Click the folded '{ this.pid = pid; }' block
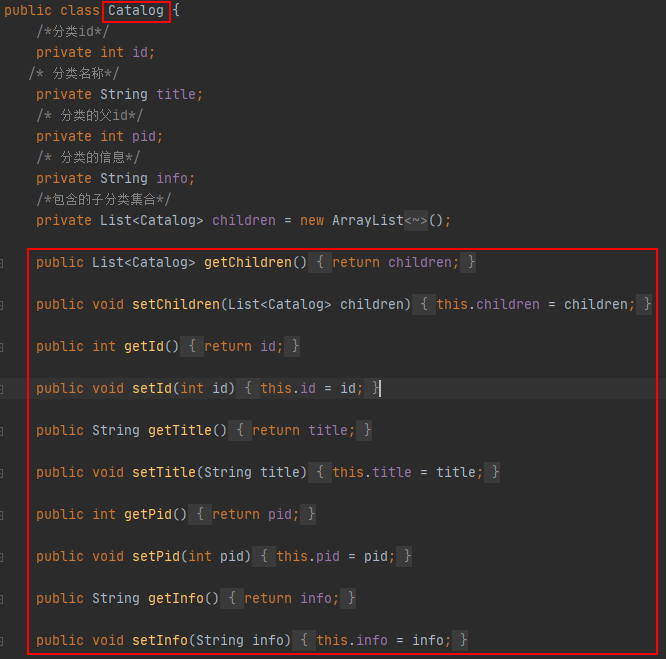Image resolution: width=666 pixels, height=659 pixels. 335,557
